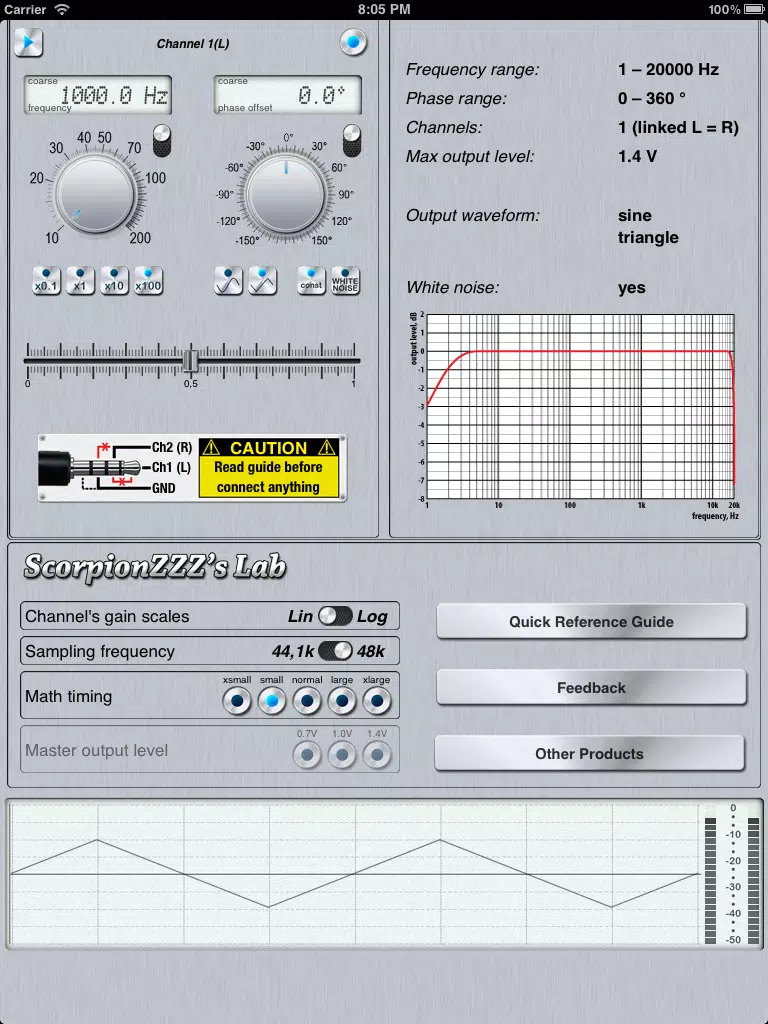Select the x100 frequency multiplier
The height and width of the screenshot is (1024, 768).
(x=148, y=281)
